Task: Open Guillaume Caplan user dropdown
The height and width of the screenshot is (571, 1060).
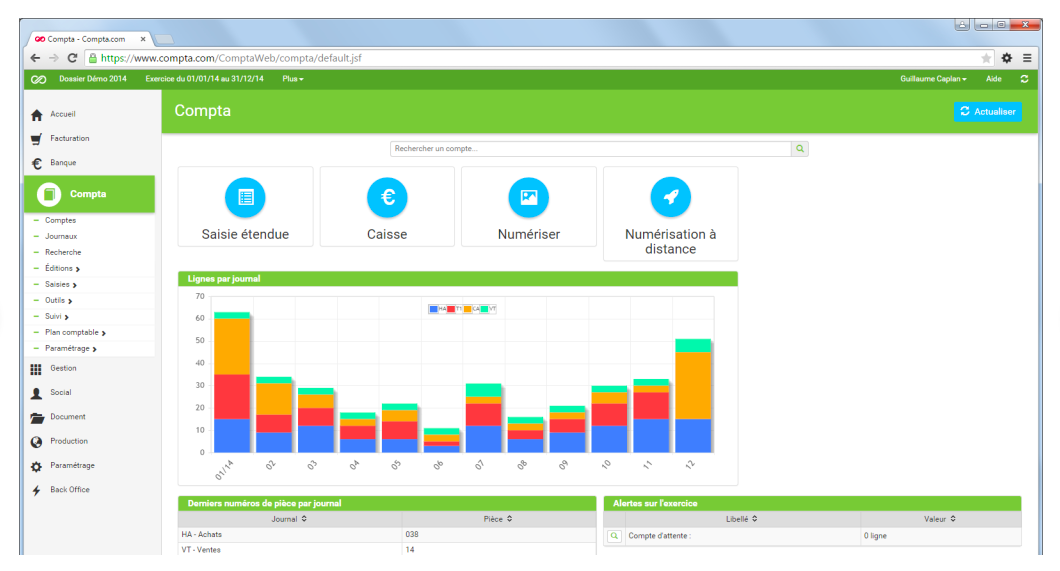Action: pyautogui.click(x=933, y=79)
